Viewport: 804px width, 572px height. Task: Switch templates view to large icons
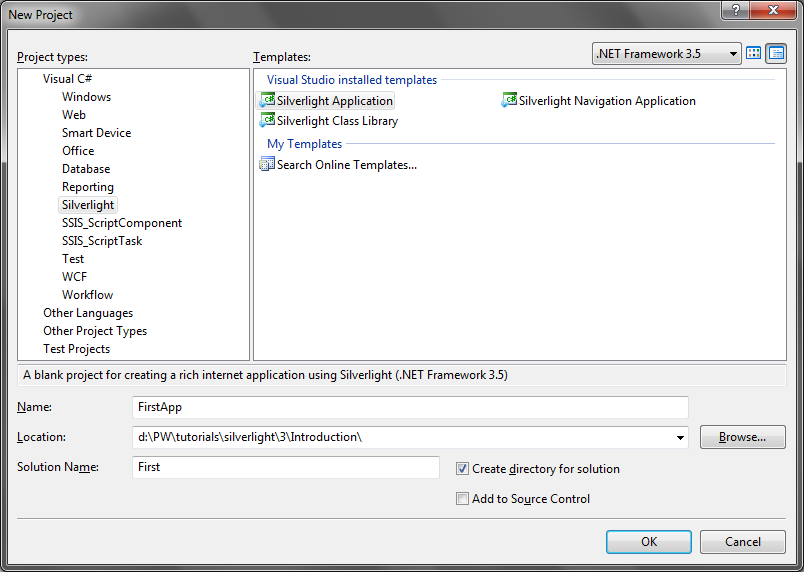[x=753, y=53]
